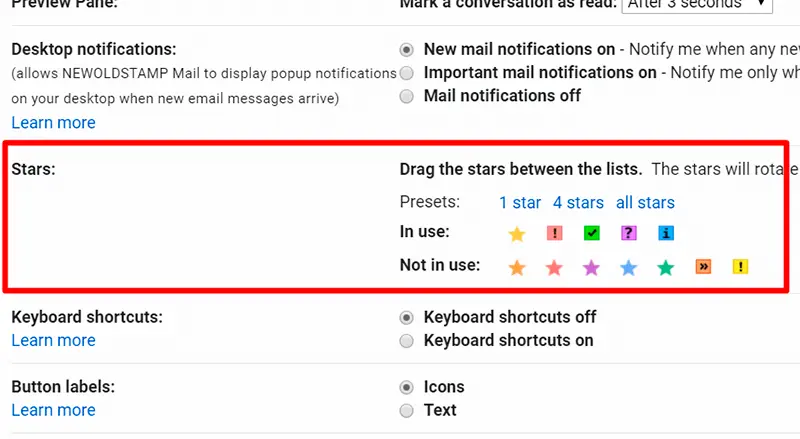
Task: Open Learn more under Desktop notifications
Action: tap(54, 123)
